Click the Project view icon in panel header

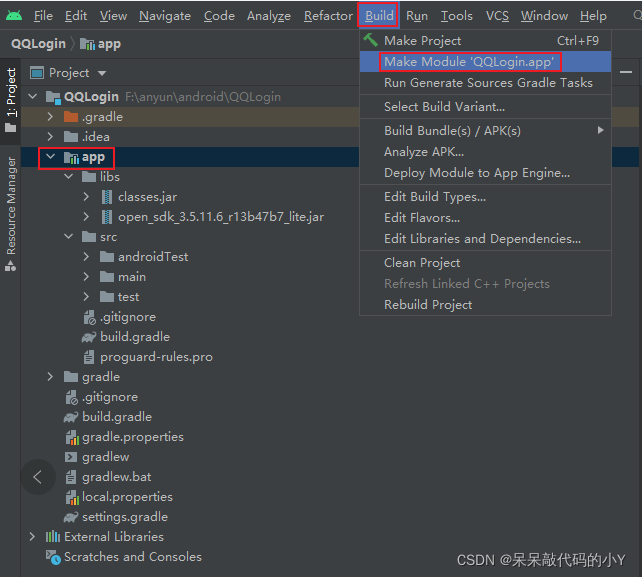(37, 73)
